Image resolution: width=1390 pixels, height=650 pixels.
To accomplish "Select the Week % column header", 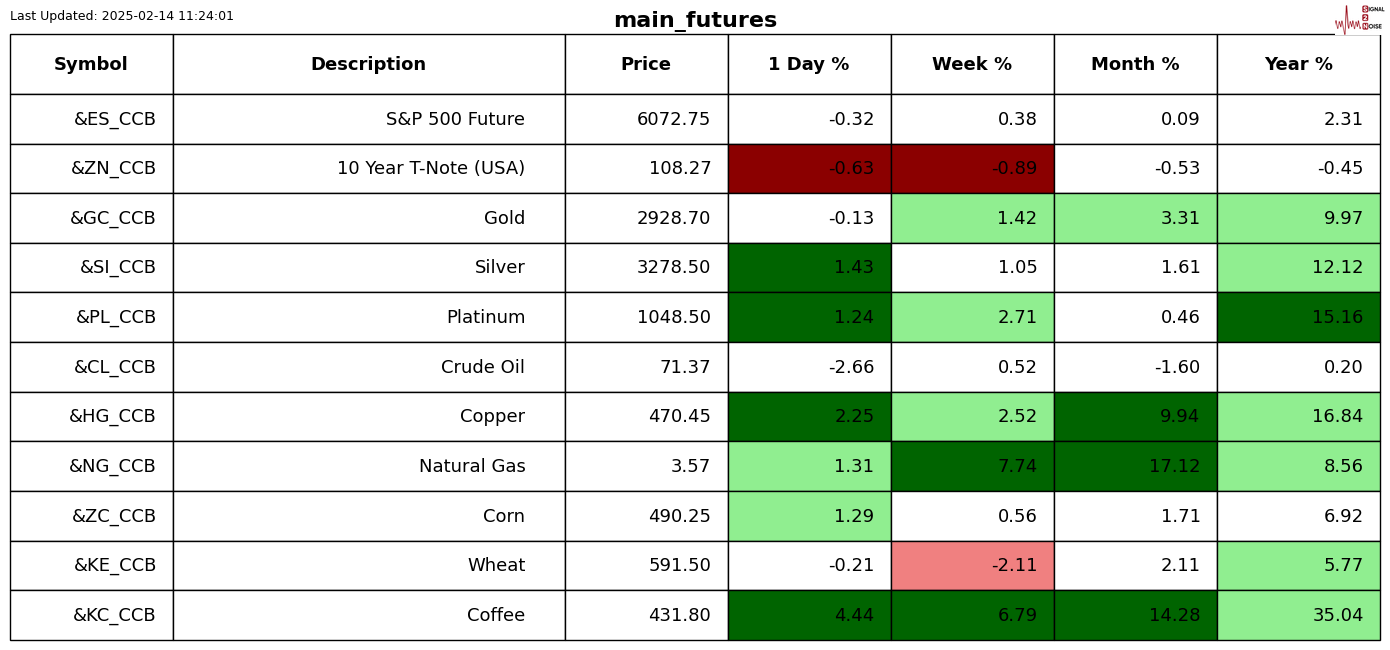I will 972,65.
